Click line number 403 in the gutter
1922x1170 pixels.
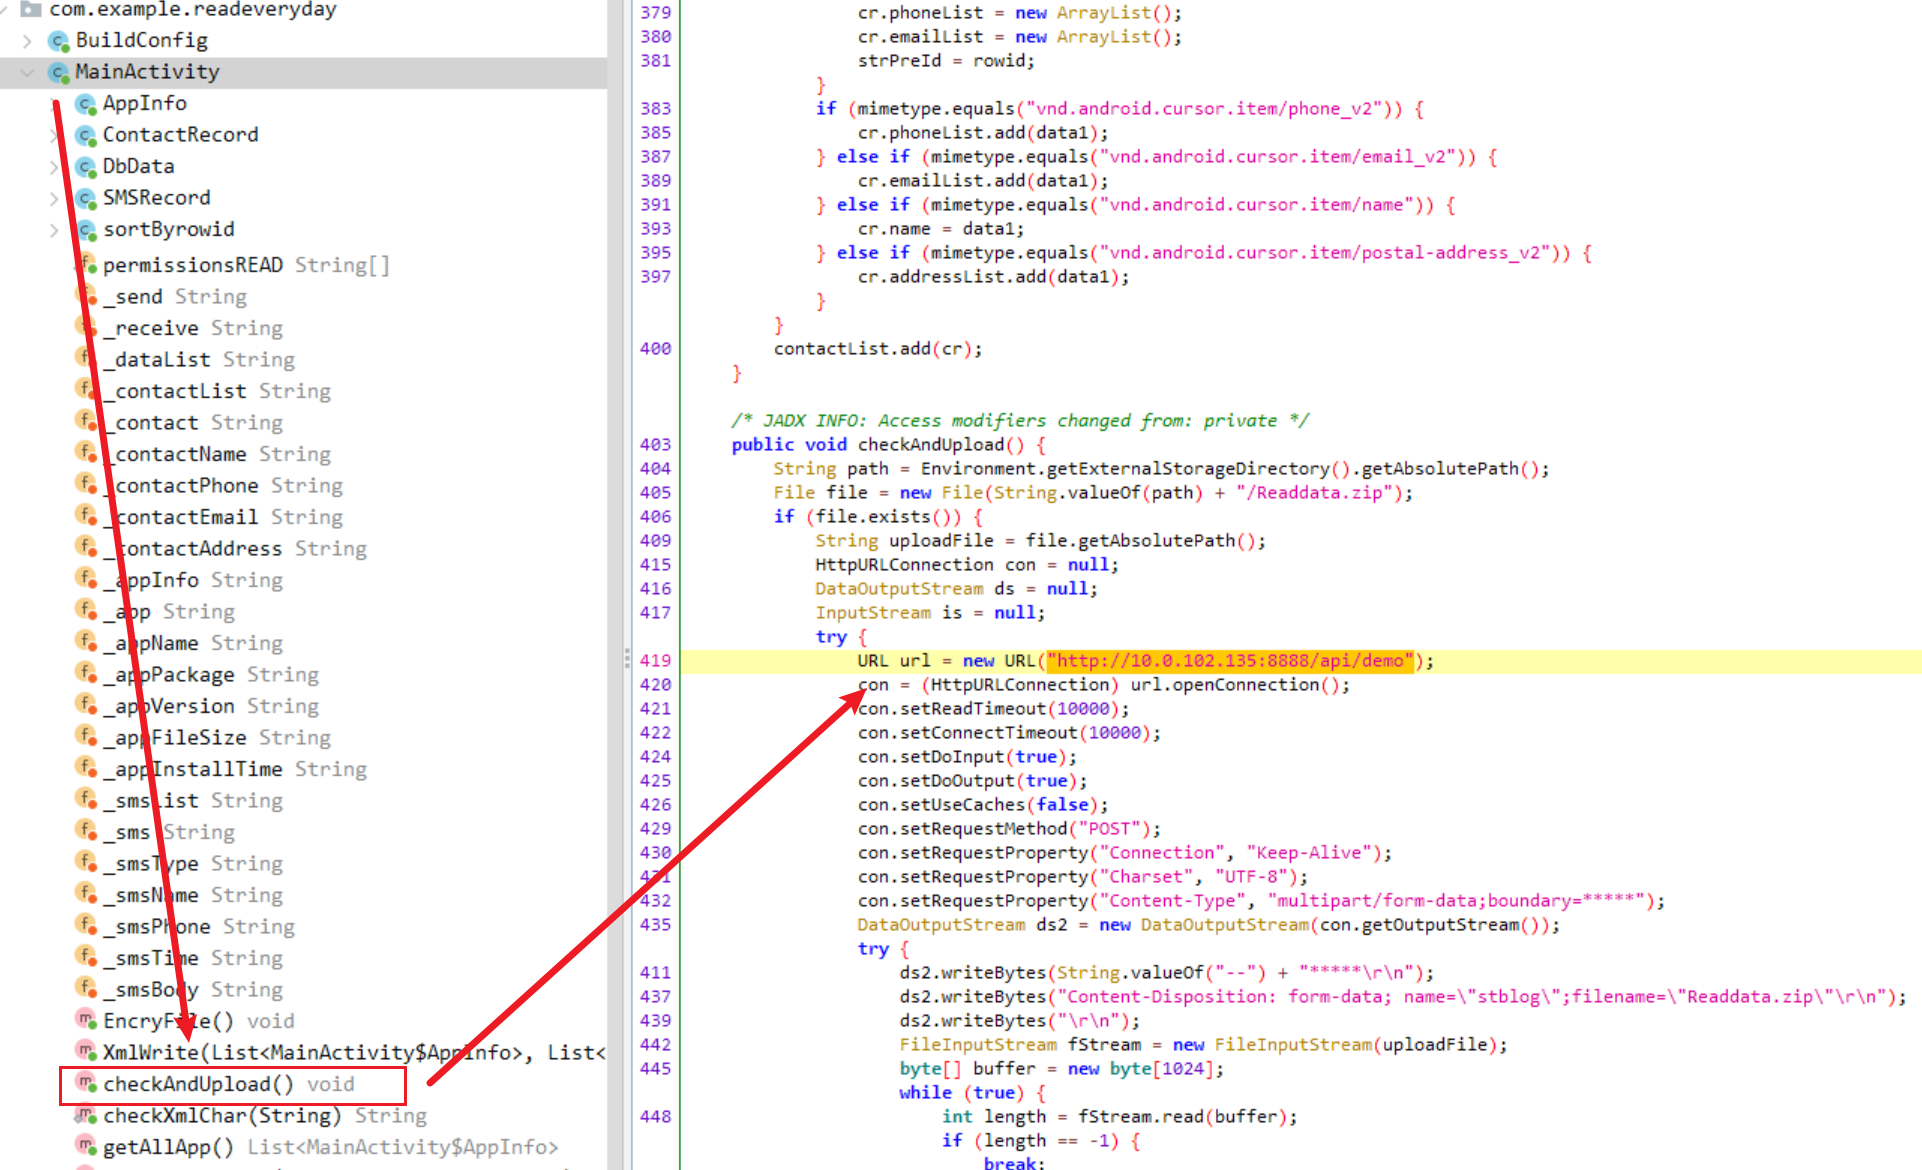tap(655, 444)
